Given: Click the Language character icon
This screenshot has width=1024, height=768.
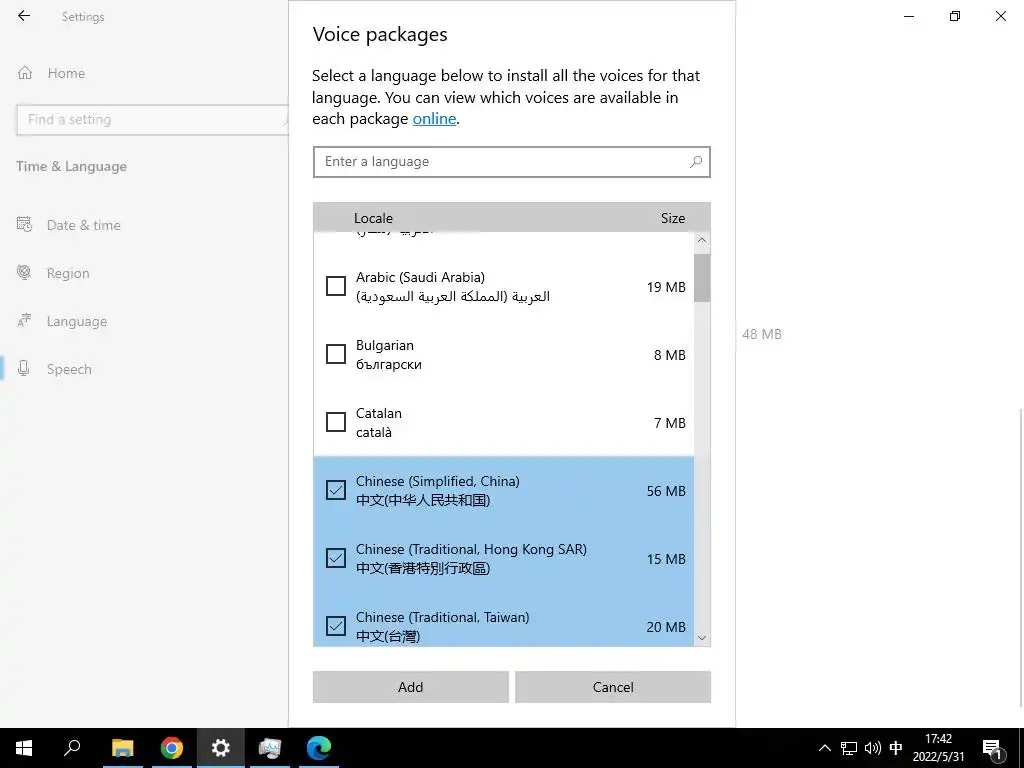Looking at the screenshot, I should click(x=24, y=321).
